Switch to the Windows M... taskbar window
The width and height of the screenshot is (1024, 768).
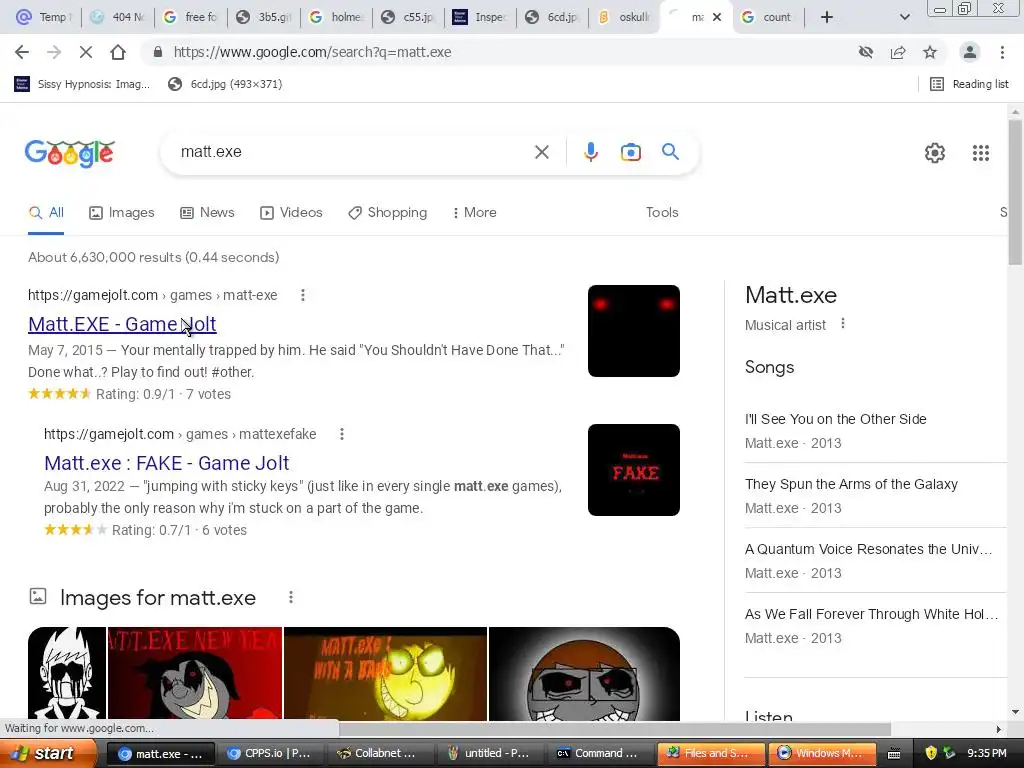tap(822, 753)
